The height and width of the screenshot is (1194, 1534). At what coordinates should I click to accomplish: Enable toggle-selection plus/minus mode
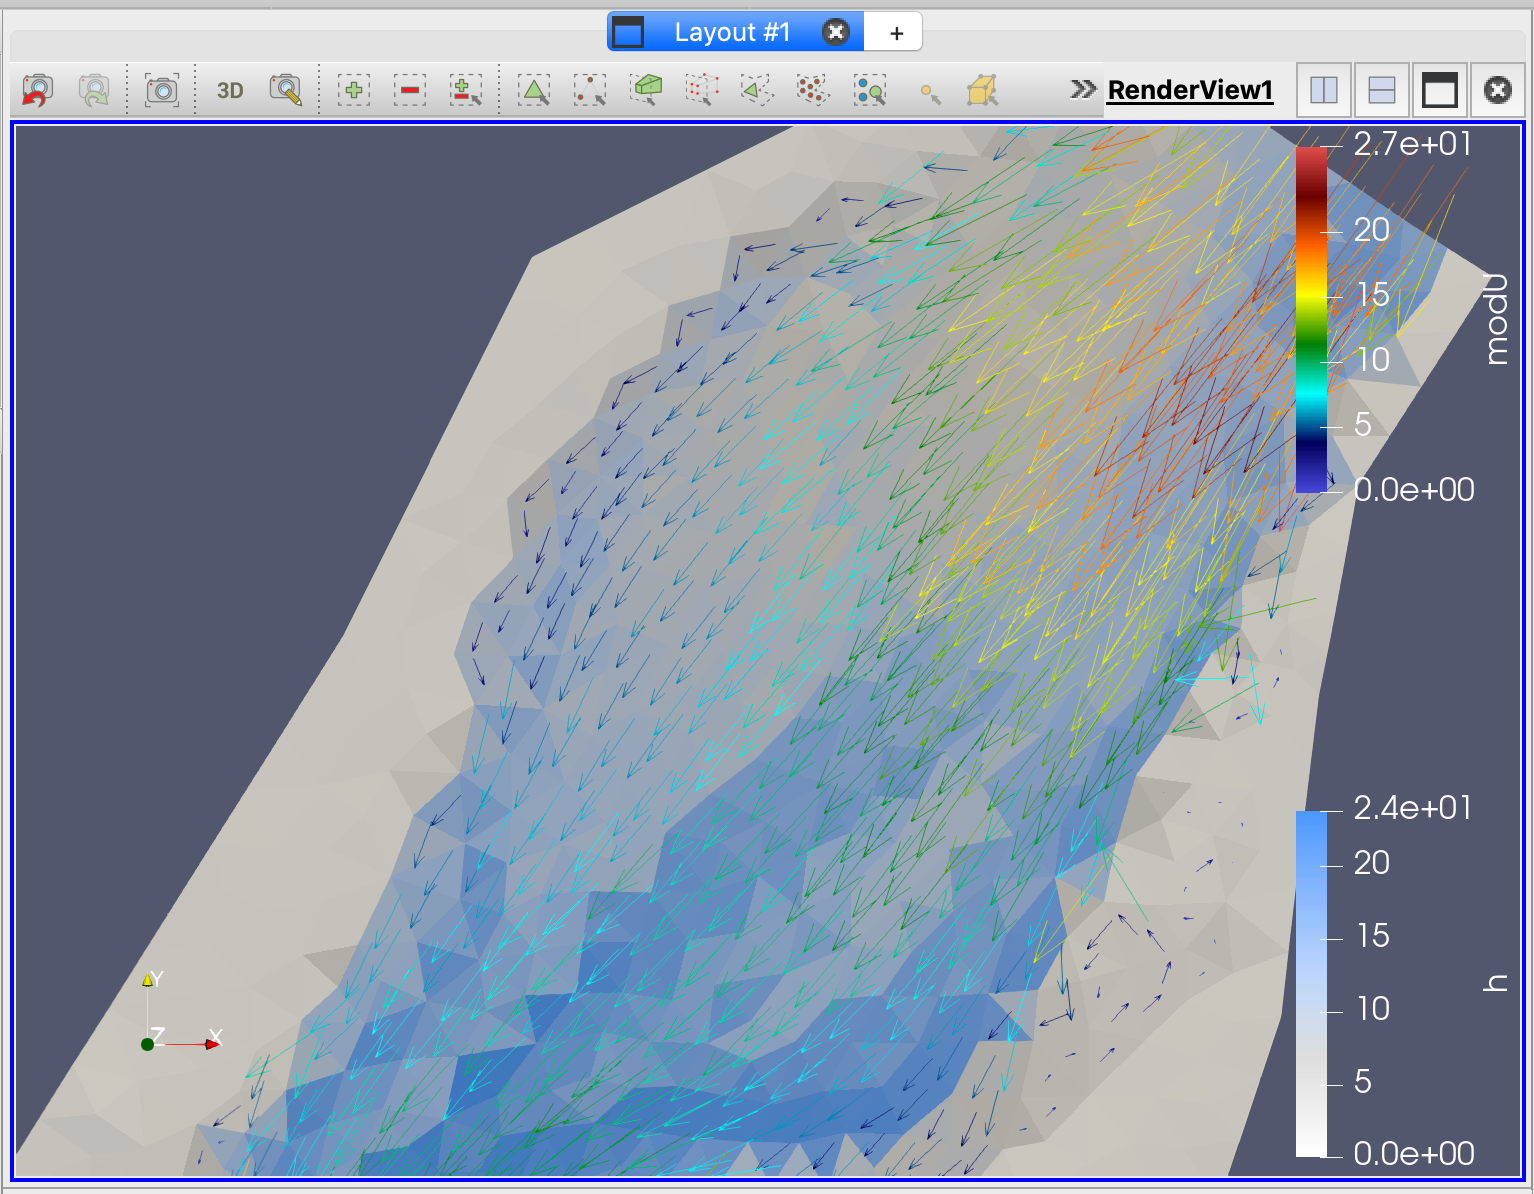(x=466, y=90)
